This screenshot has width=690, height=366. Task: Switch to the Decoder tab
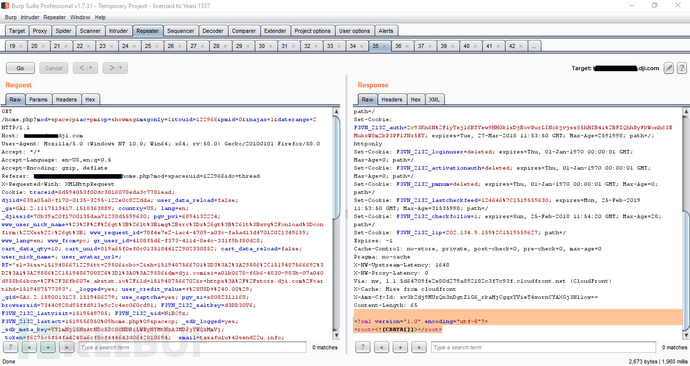(x=213, y=31)
